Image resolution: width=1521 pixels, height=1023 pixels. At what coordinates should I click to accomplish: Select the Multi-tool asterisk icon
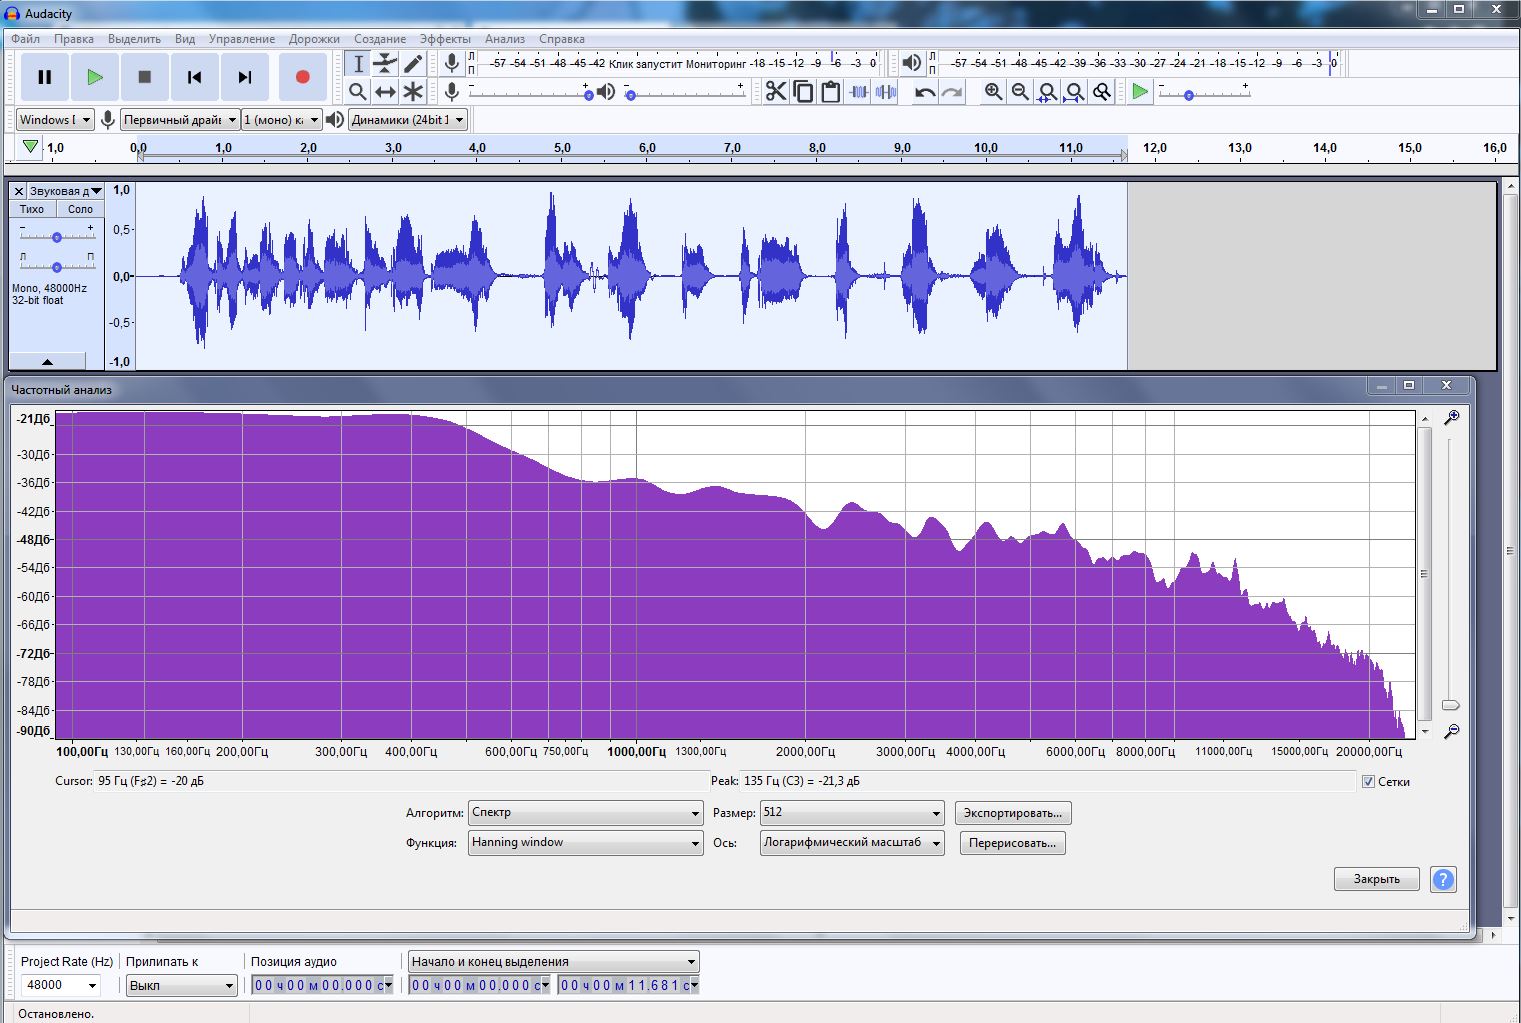413,92
